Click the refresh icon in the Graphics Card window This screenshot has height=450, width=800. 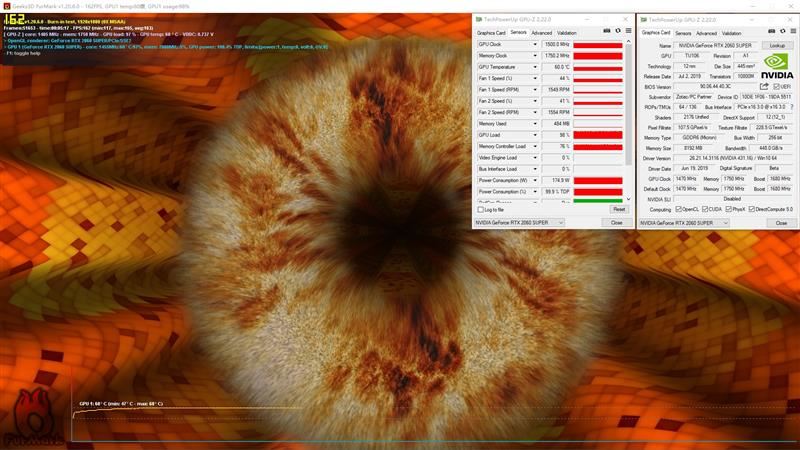coord(783,32)
